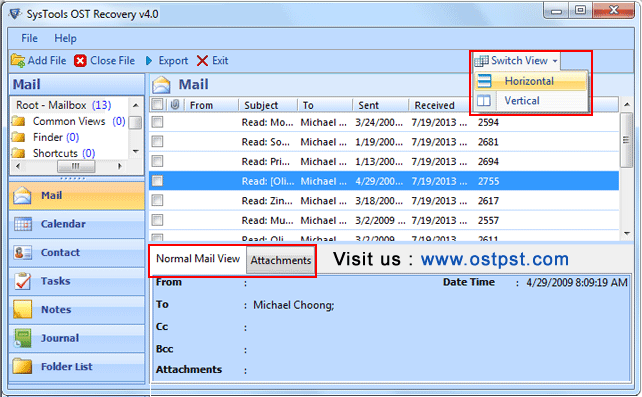Click the Mail envelope icon in sidebar
The image size is (642, 397).
(x=22, y=195)
